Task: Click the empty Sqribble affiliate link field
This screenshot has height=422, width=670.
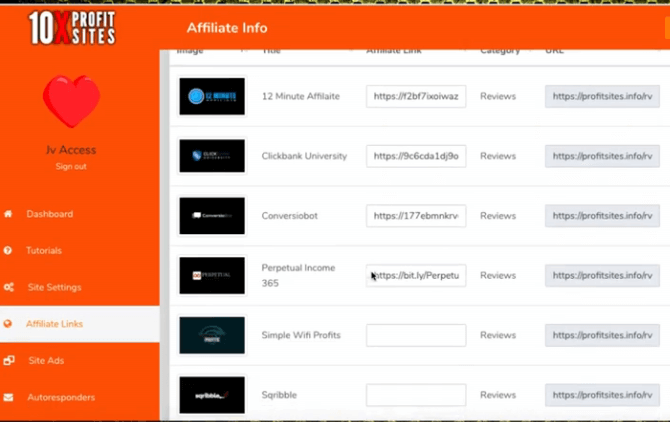Action: (416, 395)
